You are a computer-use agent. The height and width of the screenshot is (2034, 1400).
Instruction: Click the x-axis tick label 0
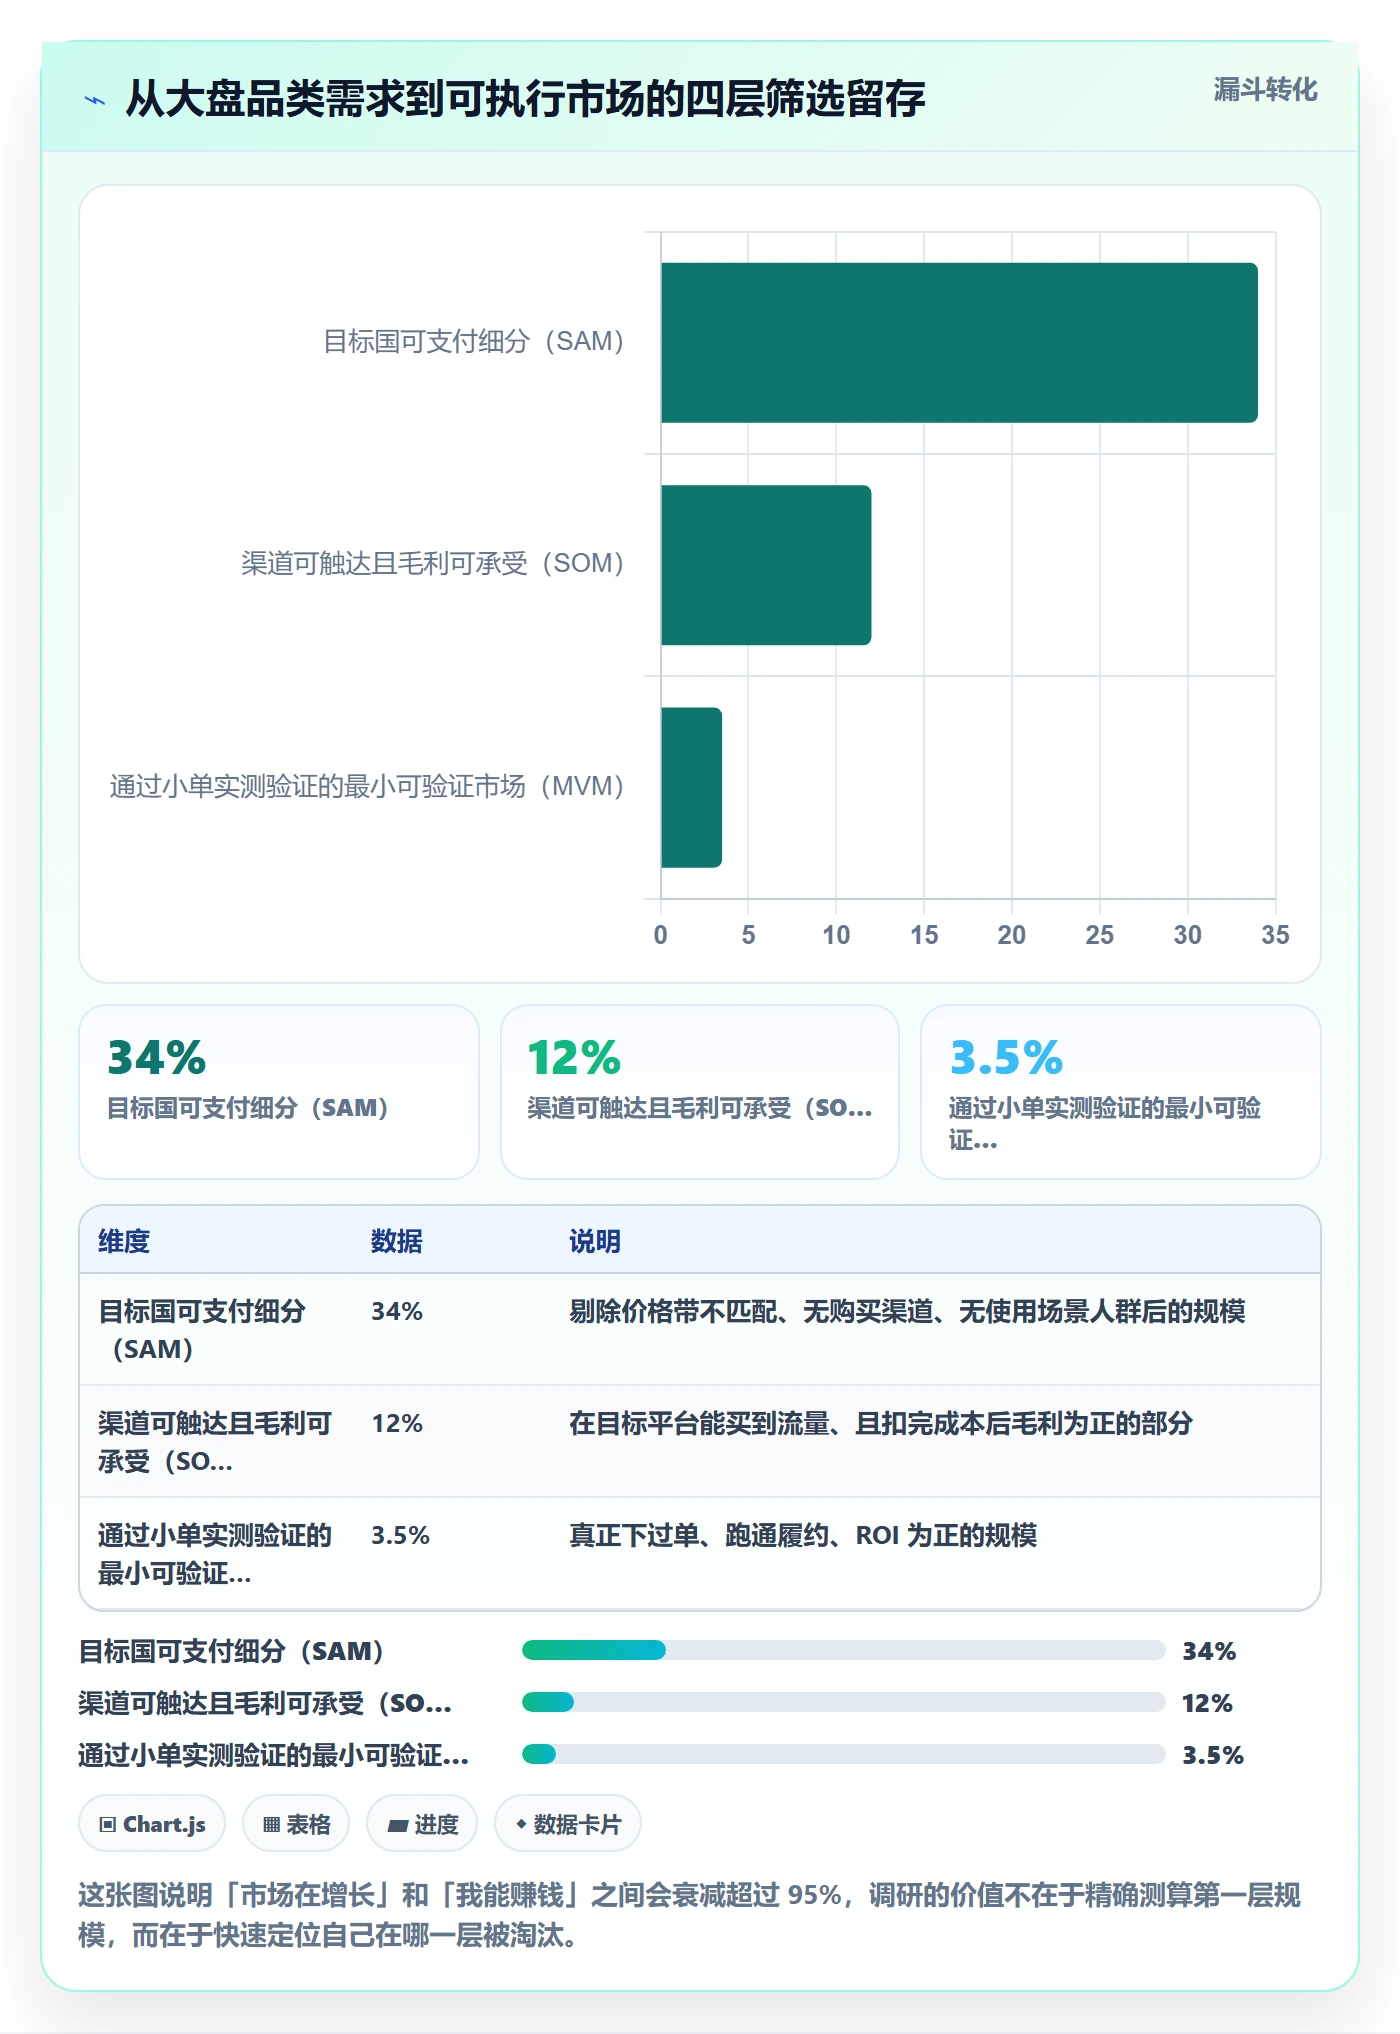click(x=660, y=935)
